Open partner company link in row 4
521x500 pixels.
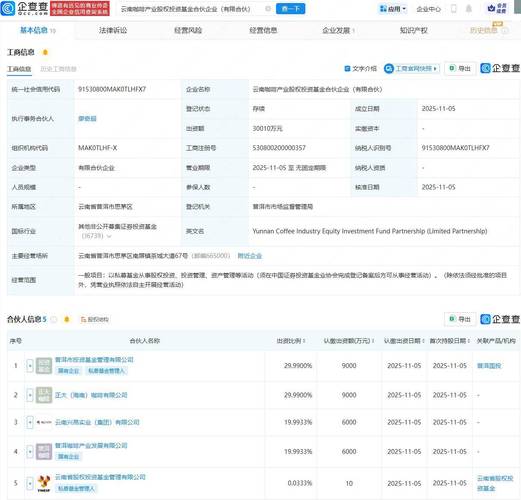tap(91, 445)
